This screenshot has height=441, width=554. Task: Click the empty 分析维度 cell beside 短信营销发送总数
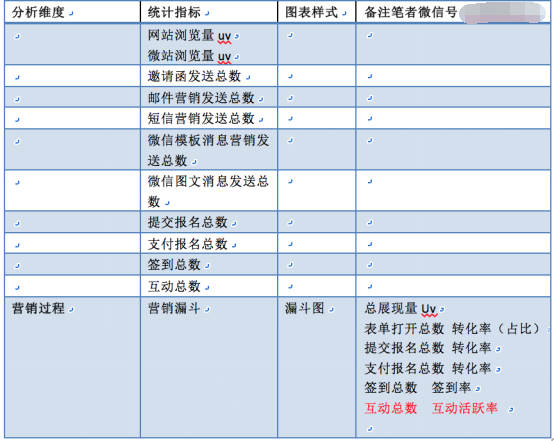(x=72, y=118)
